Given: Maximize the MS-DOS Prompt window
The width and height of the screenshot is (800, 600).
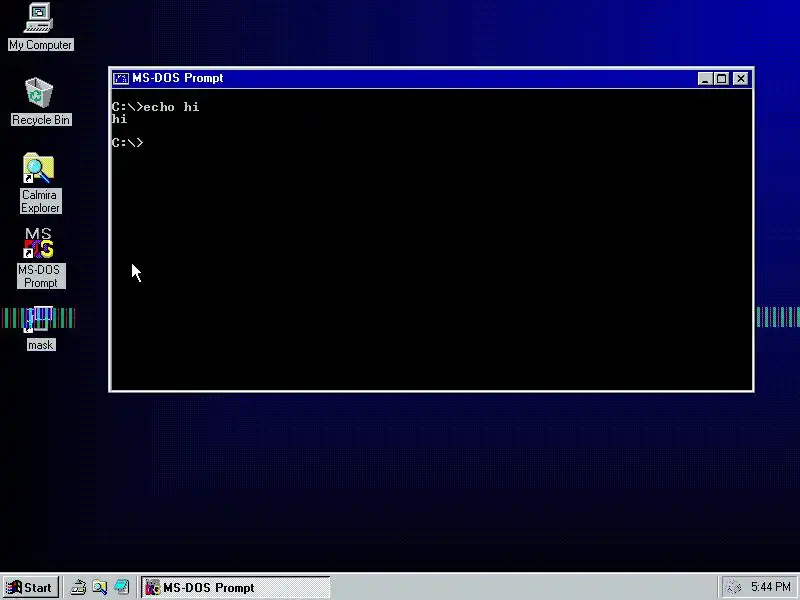Looking at the screenshot, I should [721, 79].
